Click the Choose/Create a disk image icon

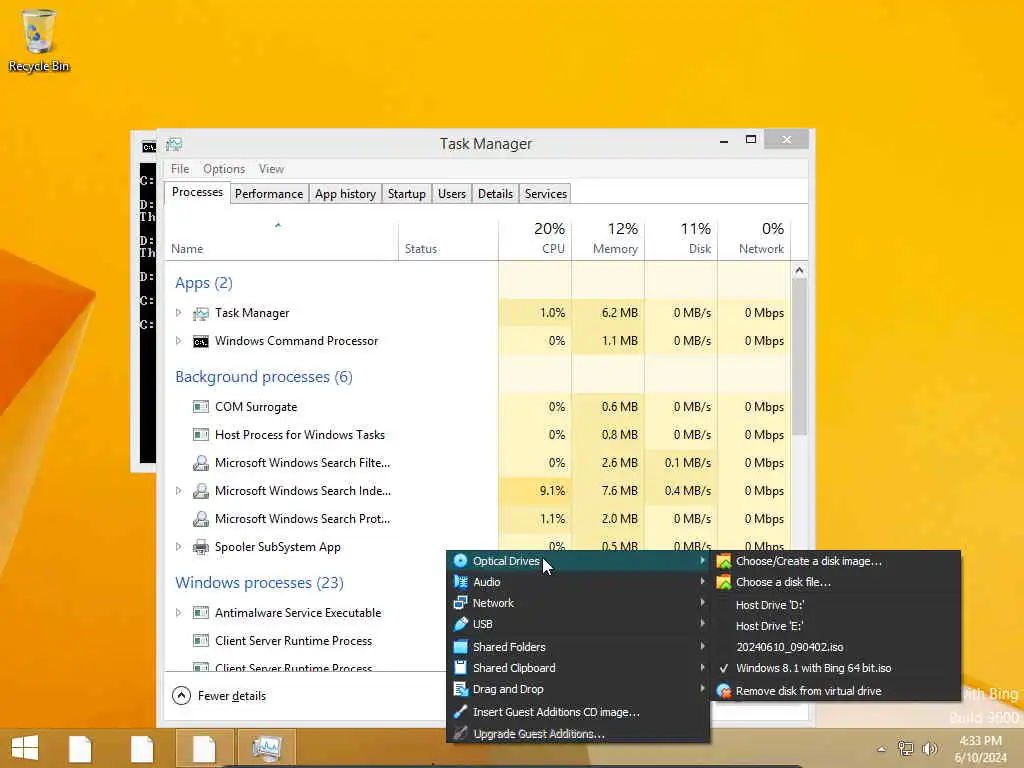723,560
